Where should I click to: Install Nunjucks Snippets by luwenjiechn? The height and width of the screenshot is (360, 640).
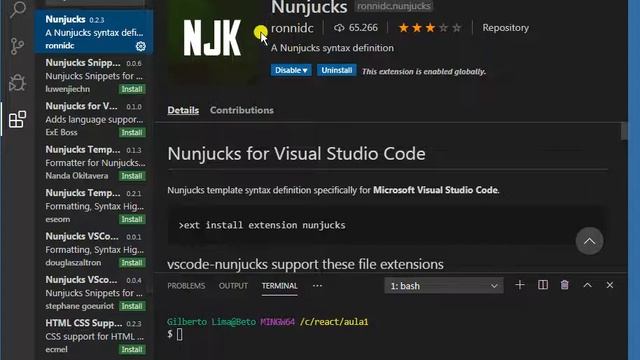point(132,89)
